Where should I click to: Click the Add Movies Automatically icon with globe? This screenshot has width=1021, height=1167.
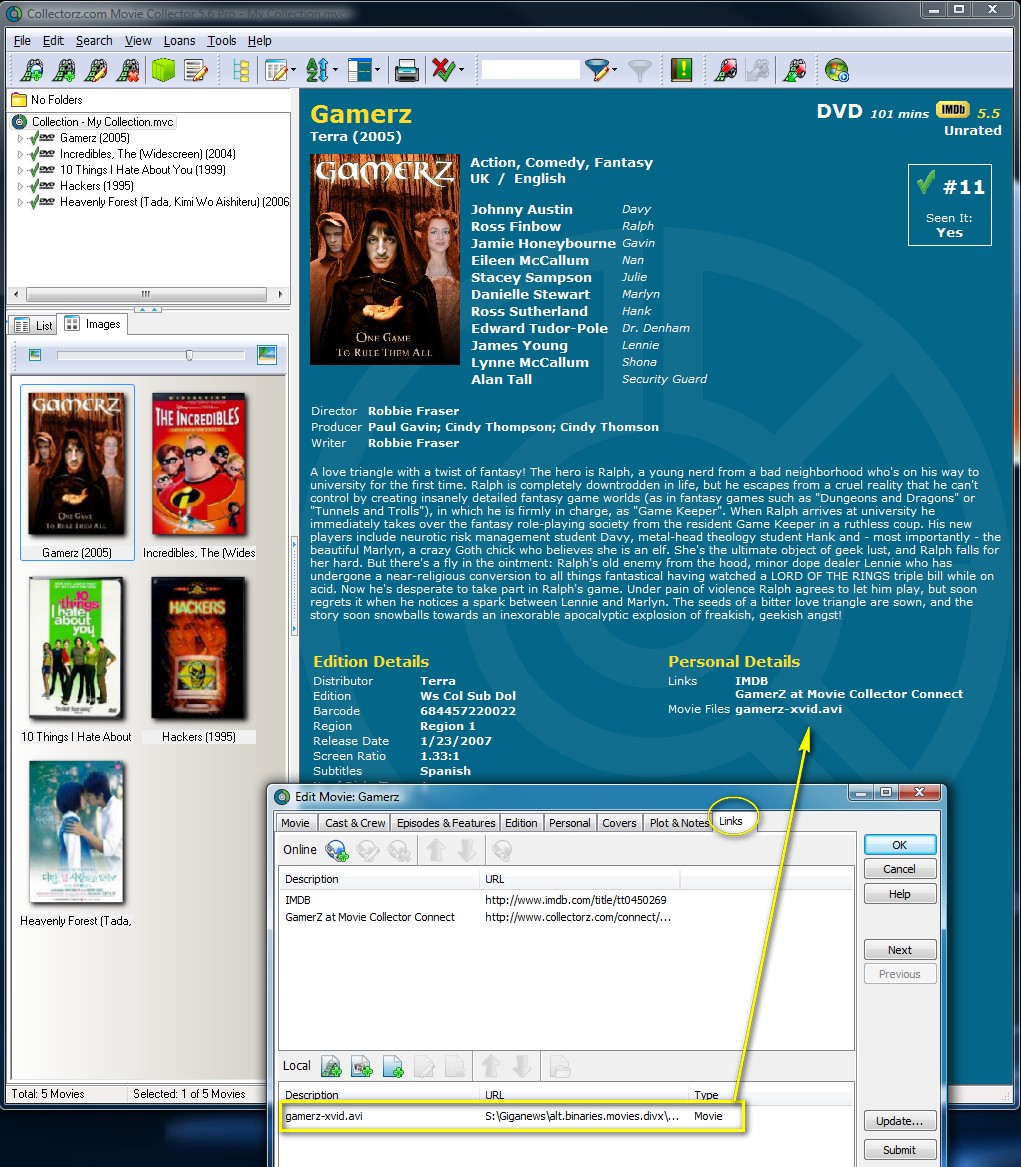point(32,70)
